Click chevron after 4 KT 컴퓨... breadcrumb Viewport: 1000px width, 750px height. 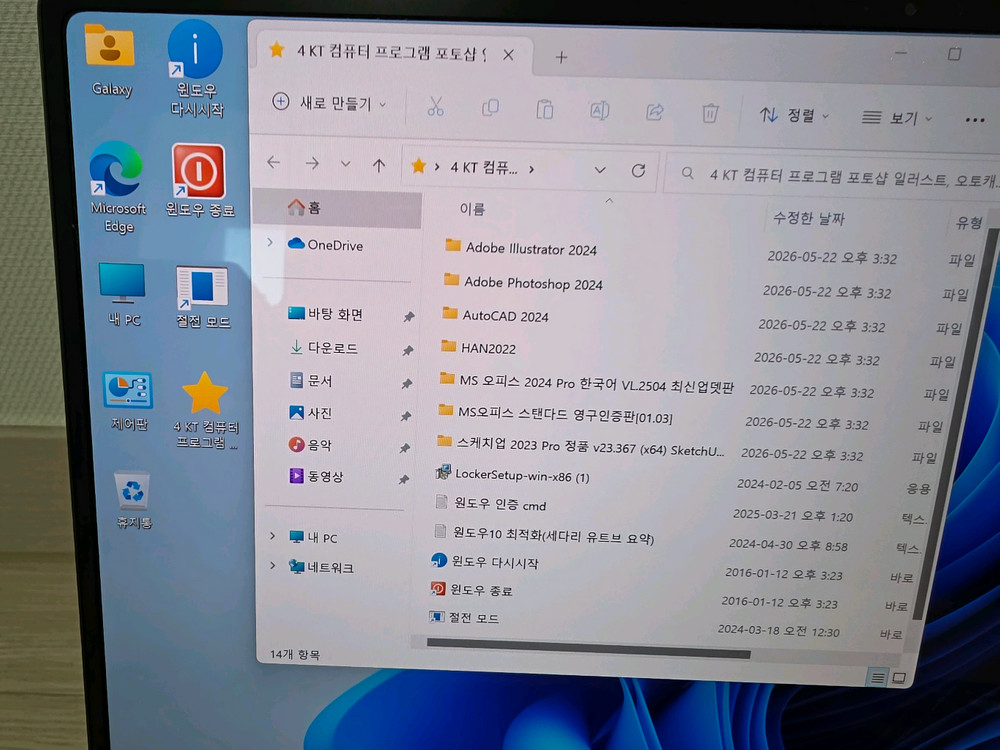(x=531, y=169)
